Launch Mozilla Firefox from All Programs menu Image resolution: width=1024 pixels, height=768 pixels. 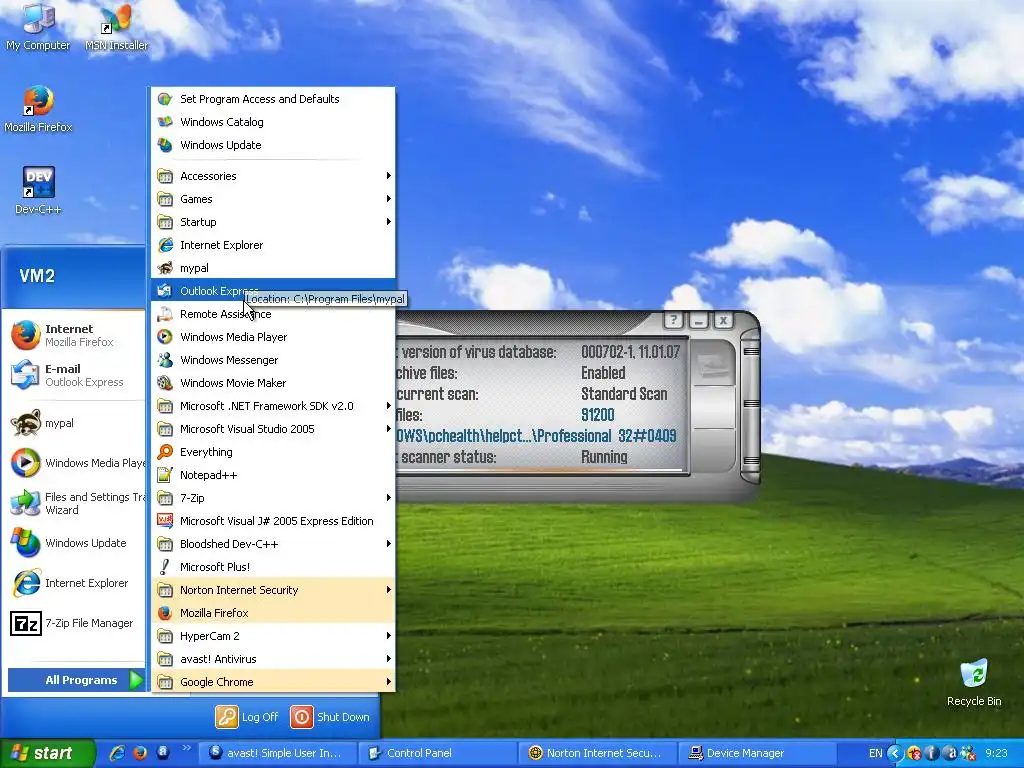(273, 613)
